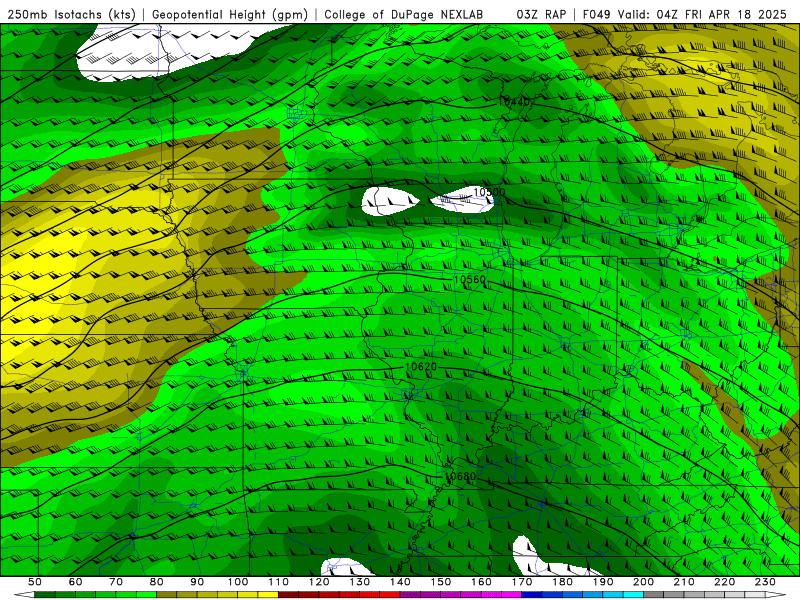Click the 130 kts color bar label

[x=360, y=582]
